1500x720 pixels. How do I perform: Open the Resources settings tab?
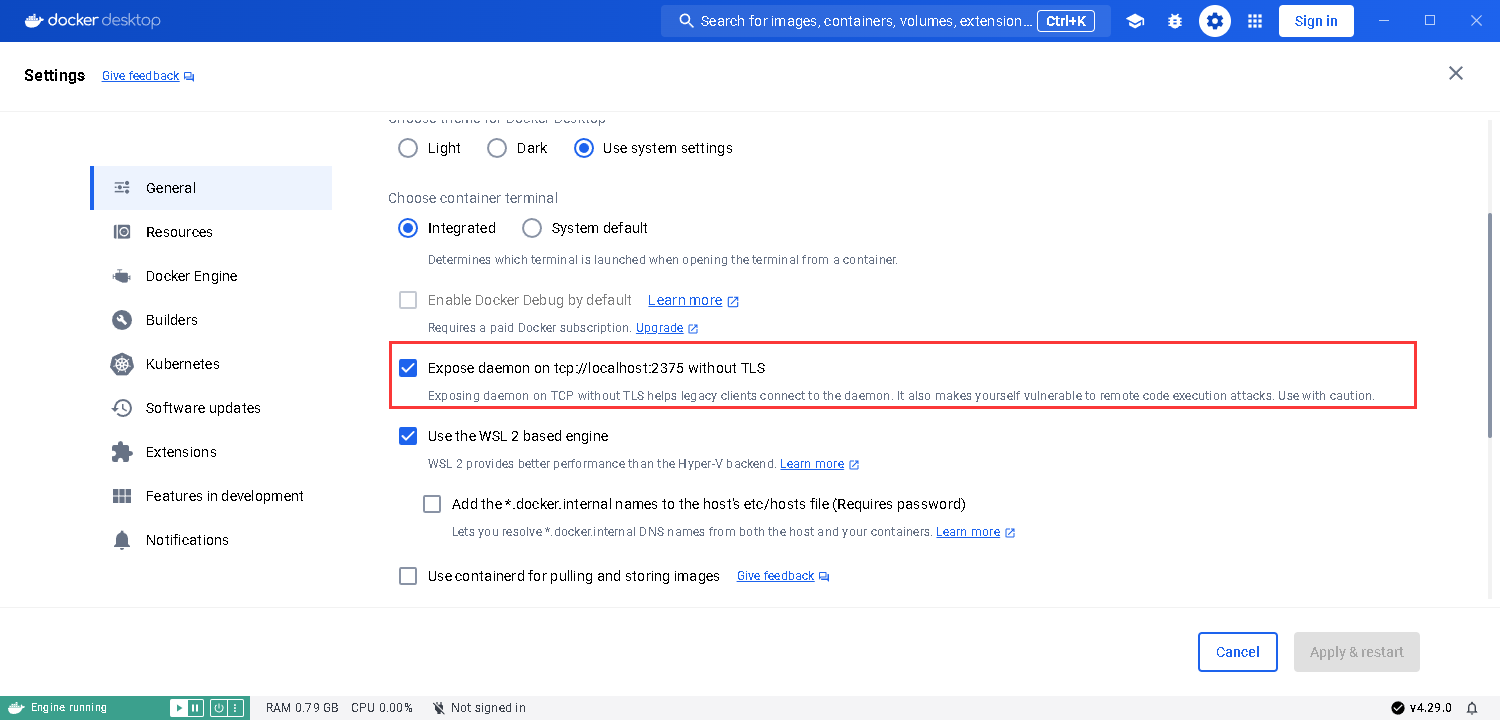(x=211, y=232)
